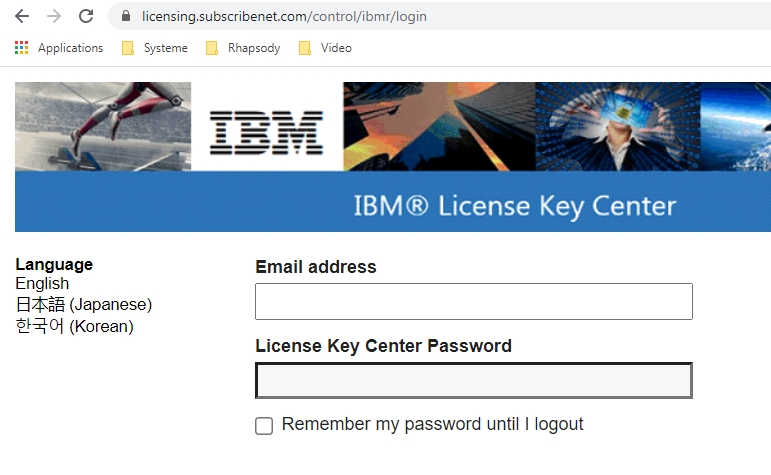771x475 pixels.
Task: Open the Applications grid icon
Action: 21,48
